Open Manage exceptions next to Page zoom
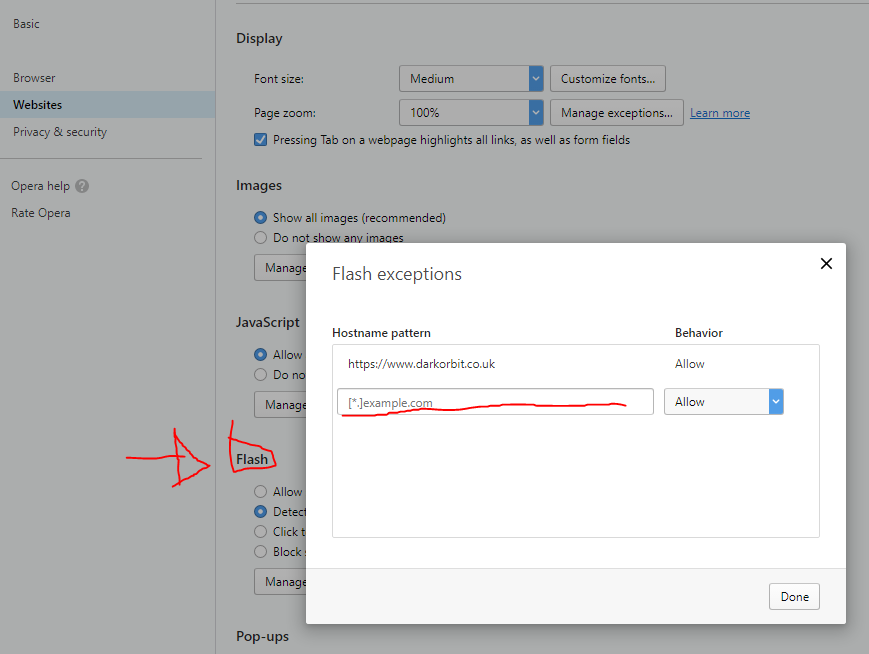The height and width of the screenshot is (654, 869). pos(617,113)
